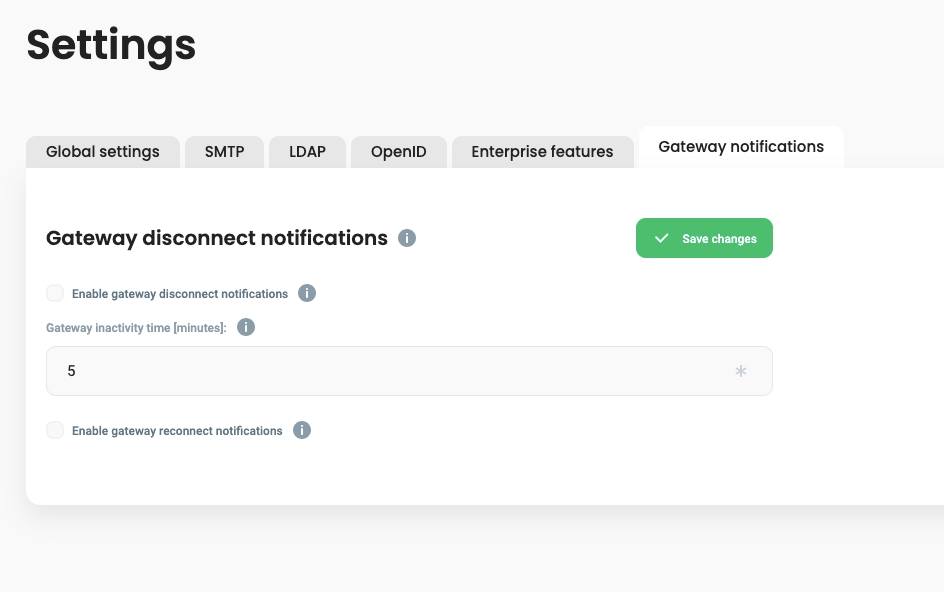Open the Enterprise features tab
The width and height of the screenshot is (944, 592).
pyautogui.click(x=542, y=152)
